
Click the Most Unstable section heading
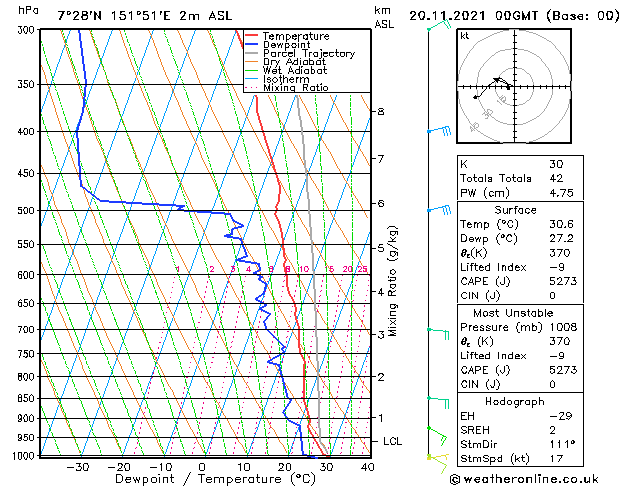[513, 313]
